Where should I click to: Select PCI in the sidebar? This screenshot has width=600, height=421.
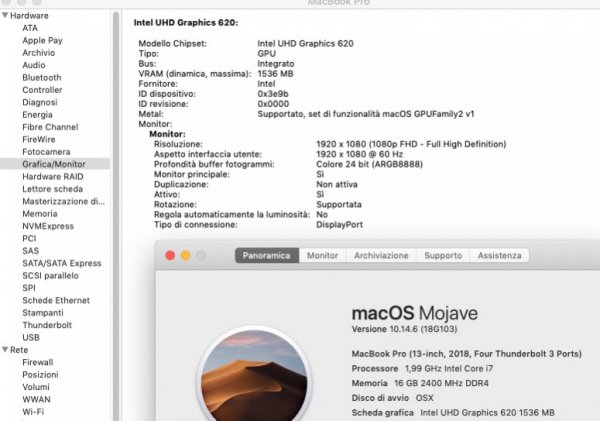point(29,238)
